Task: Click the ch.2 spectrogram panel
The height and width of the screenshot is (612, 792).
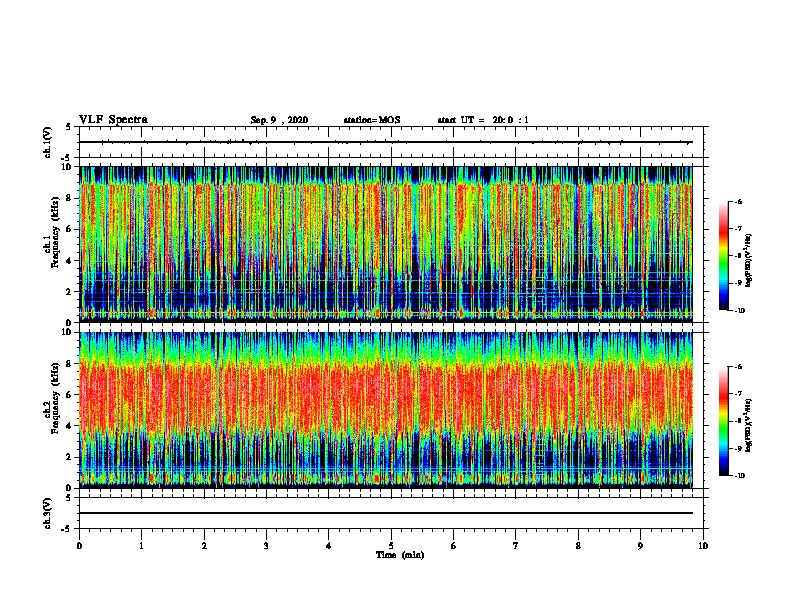Action: [386, 410]
